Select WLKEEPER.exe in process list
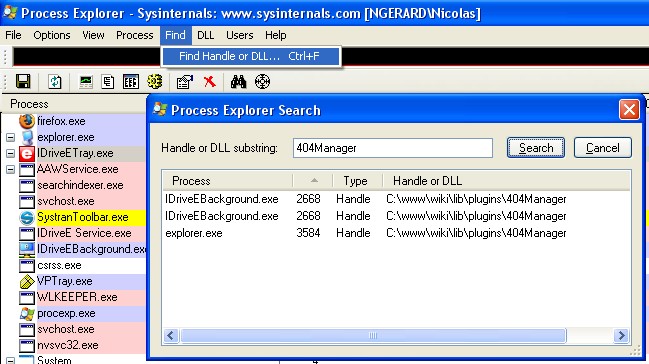 pos(77,297)
